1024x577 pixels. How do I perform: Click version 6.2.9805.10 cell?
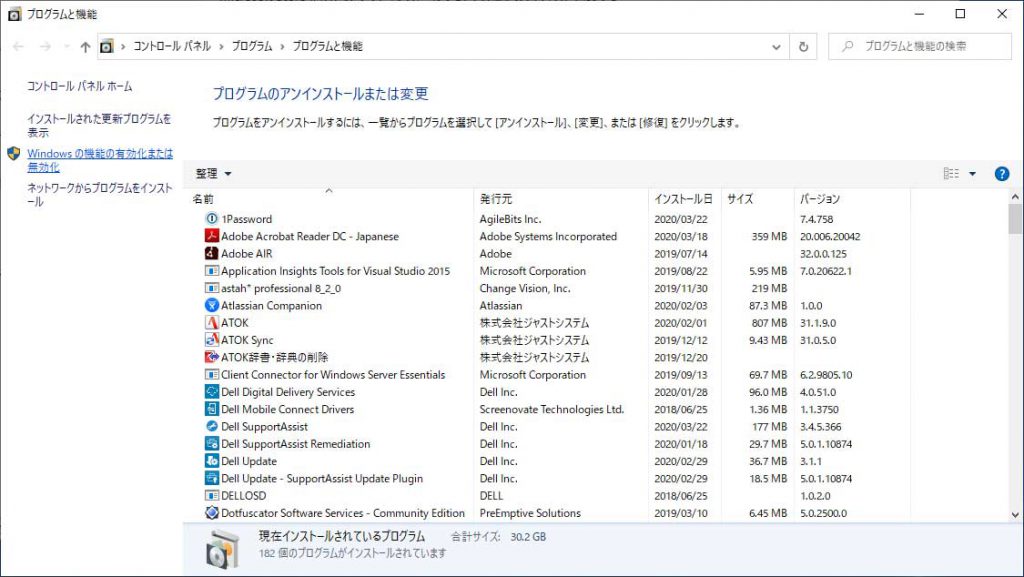pos(825,374)
